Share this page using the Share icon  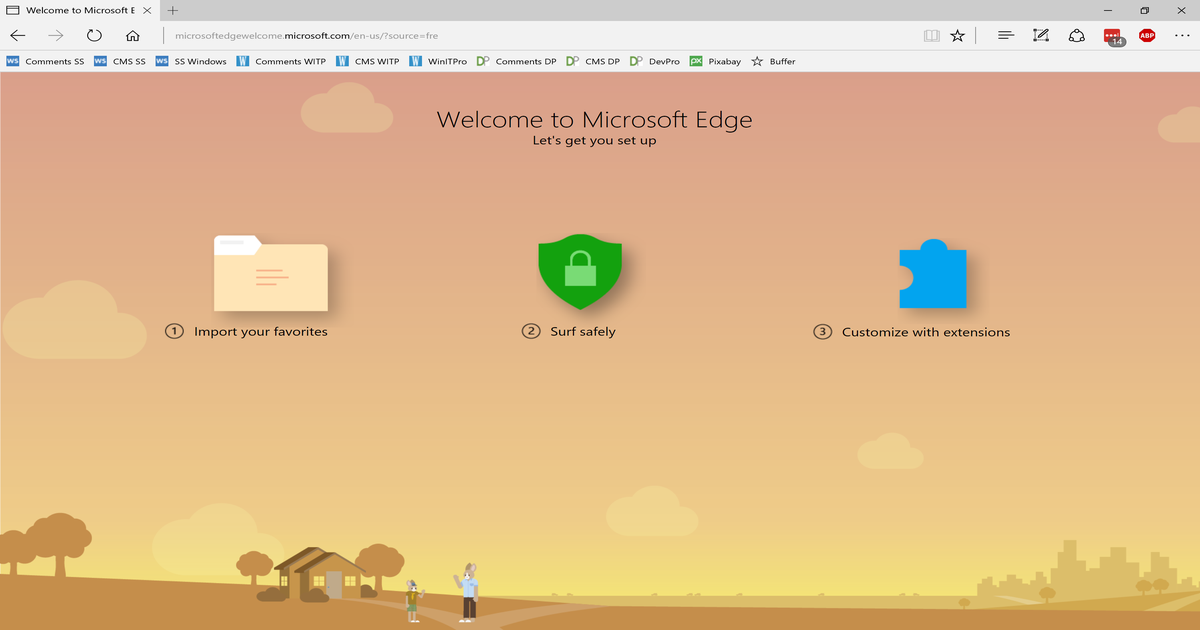[x=1076, y=35]
